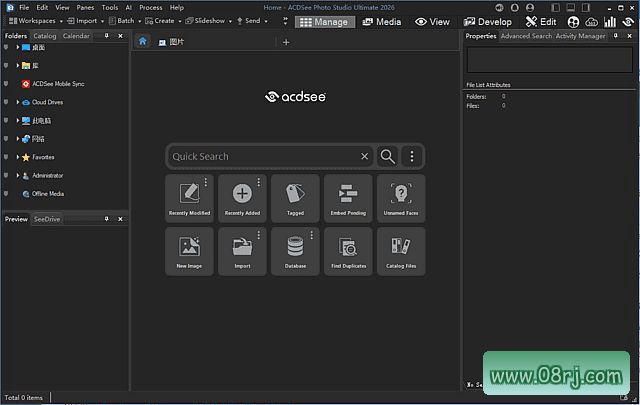Screen dimensions: 640x405
Task: Pin the Properties pane
Action: [616, 36]
